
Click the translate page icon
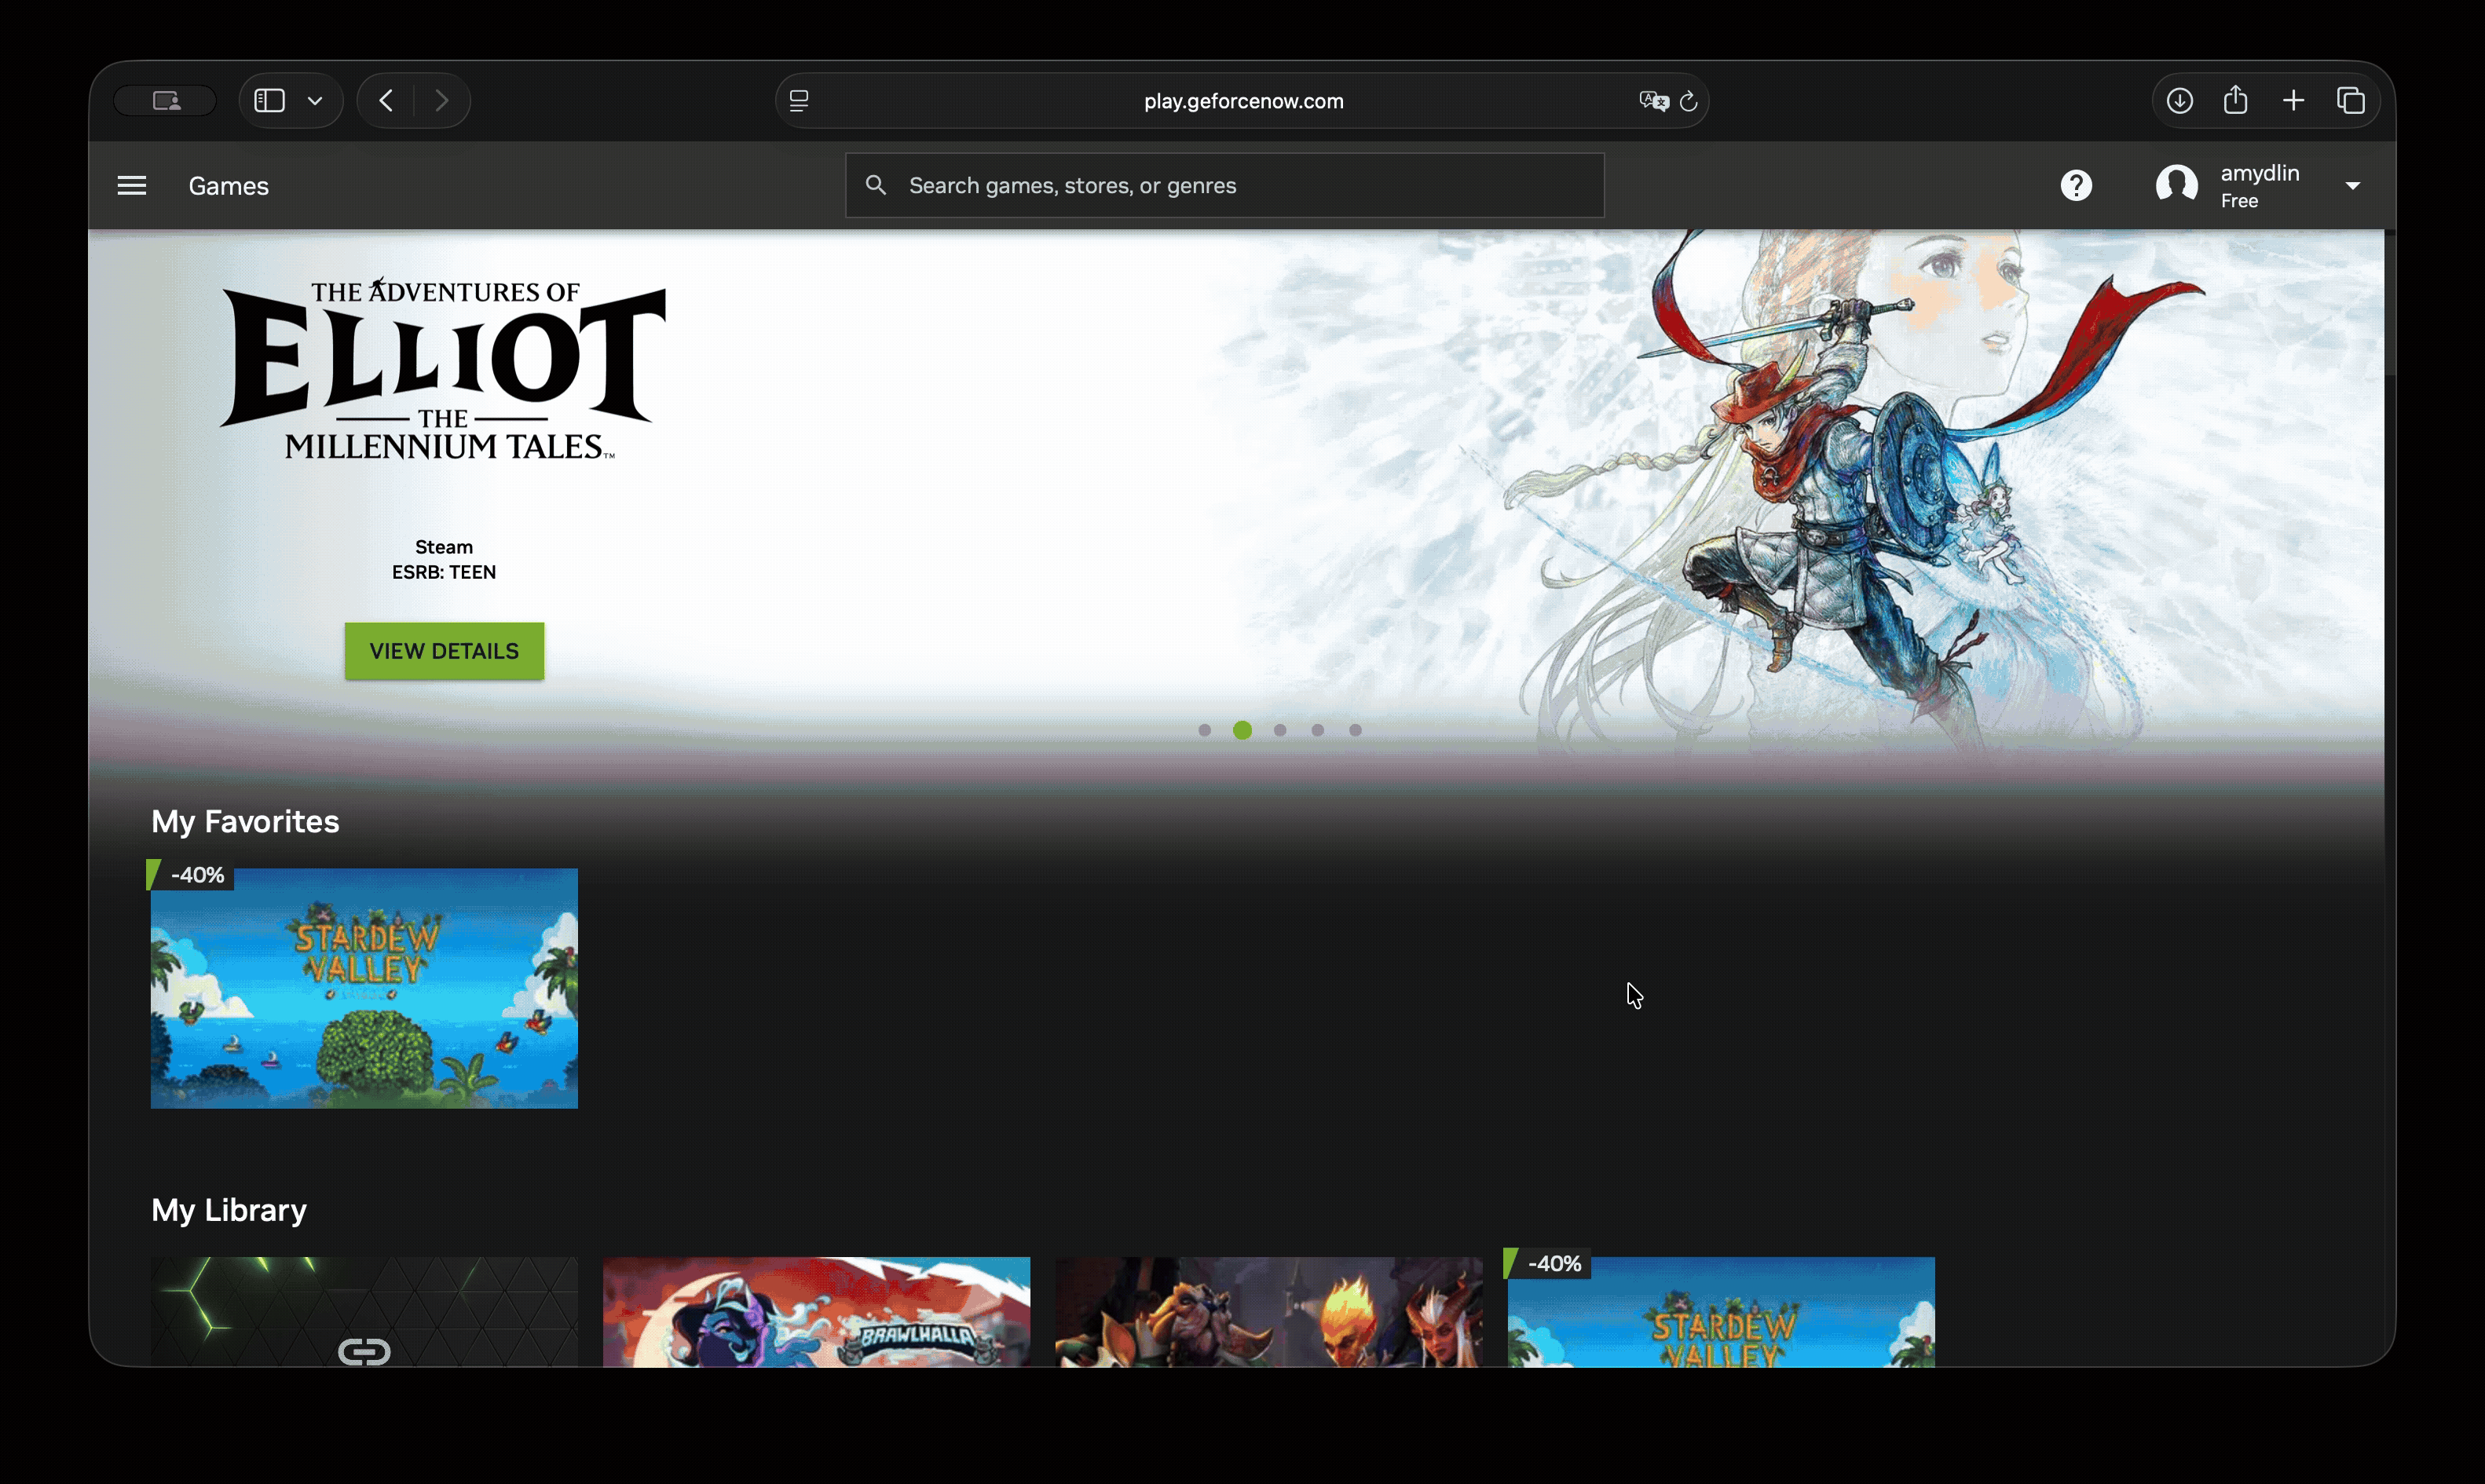tap(1653, 100)
